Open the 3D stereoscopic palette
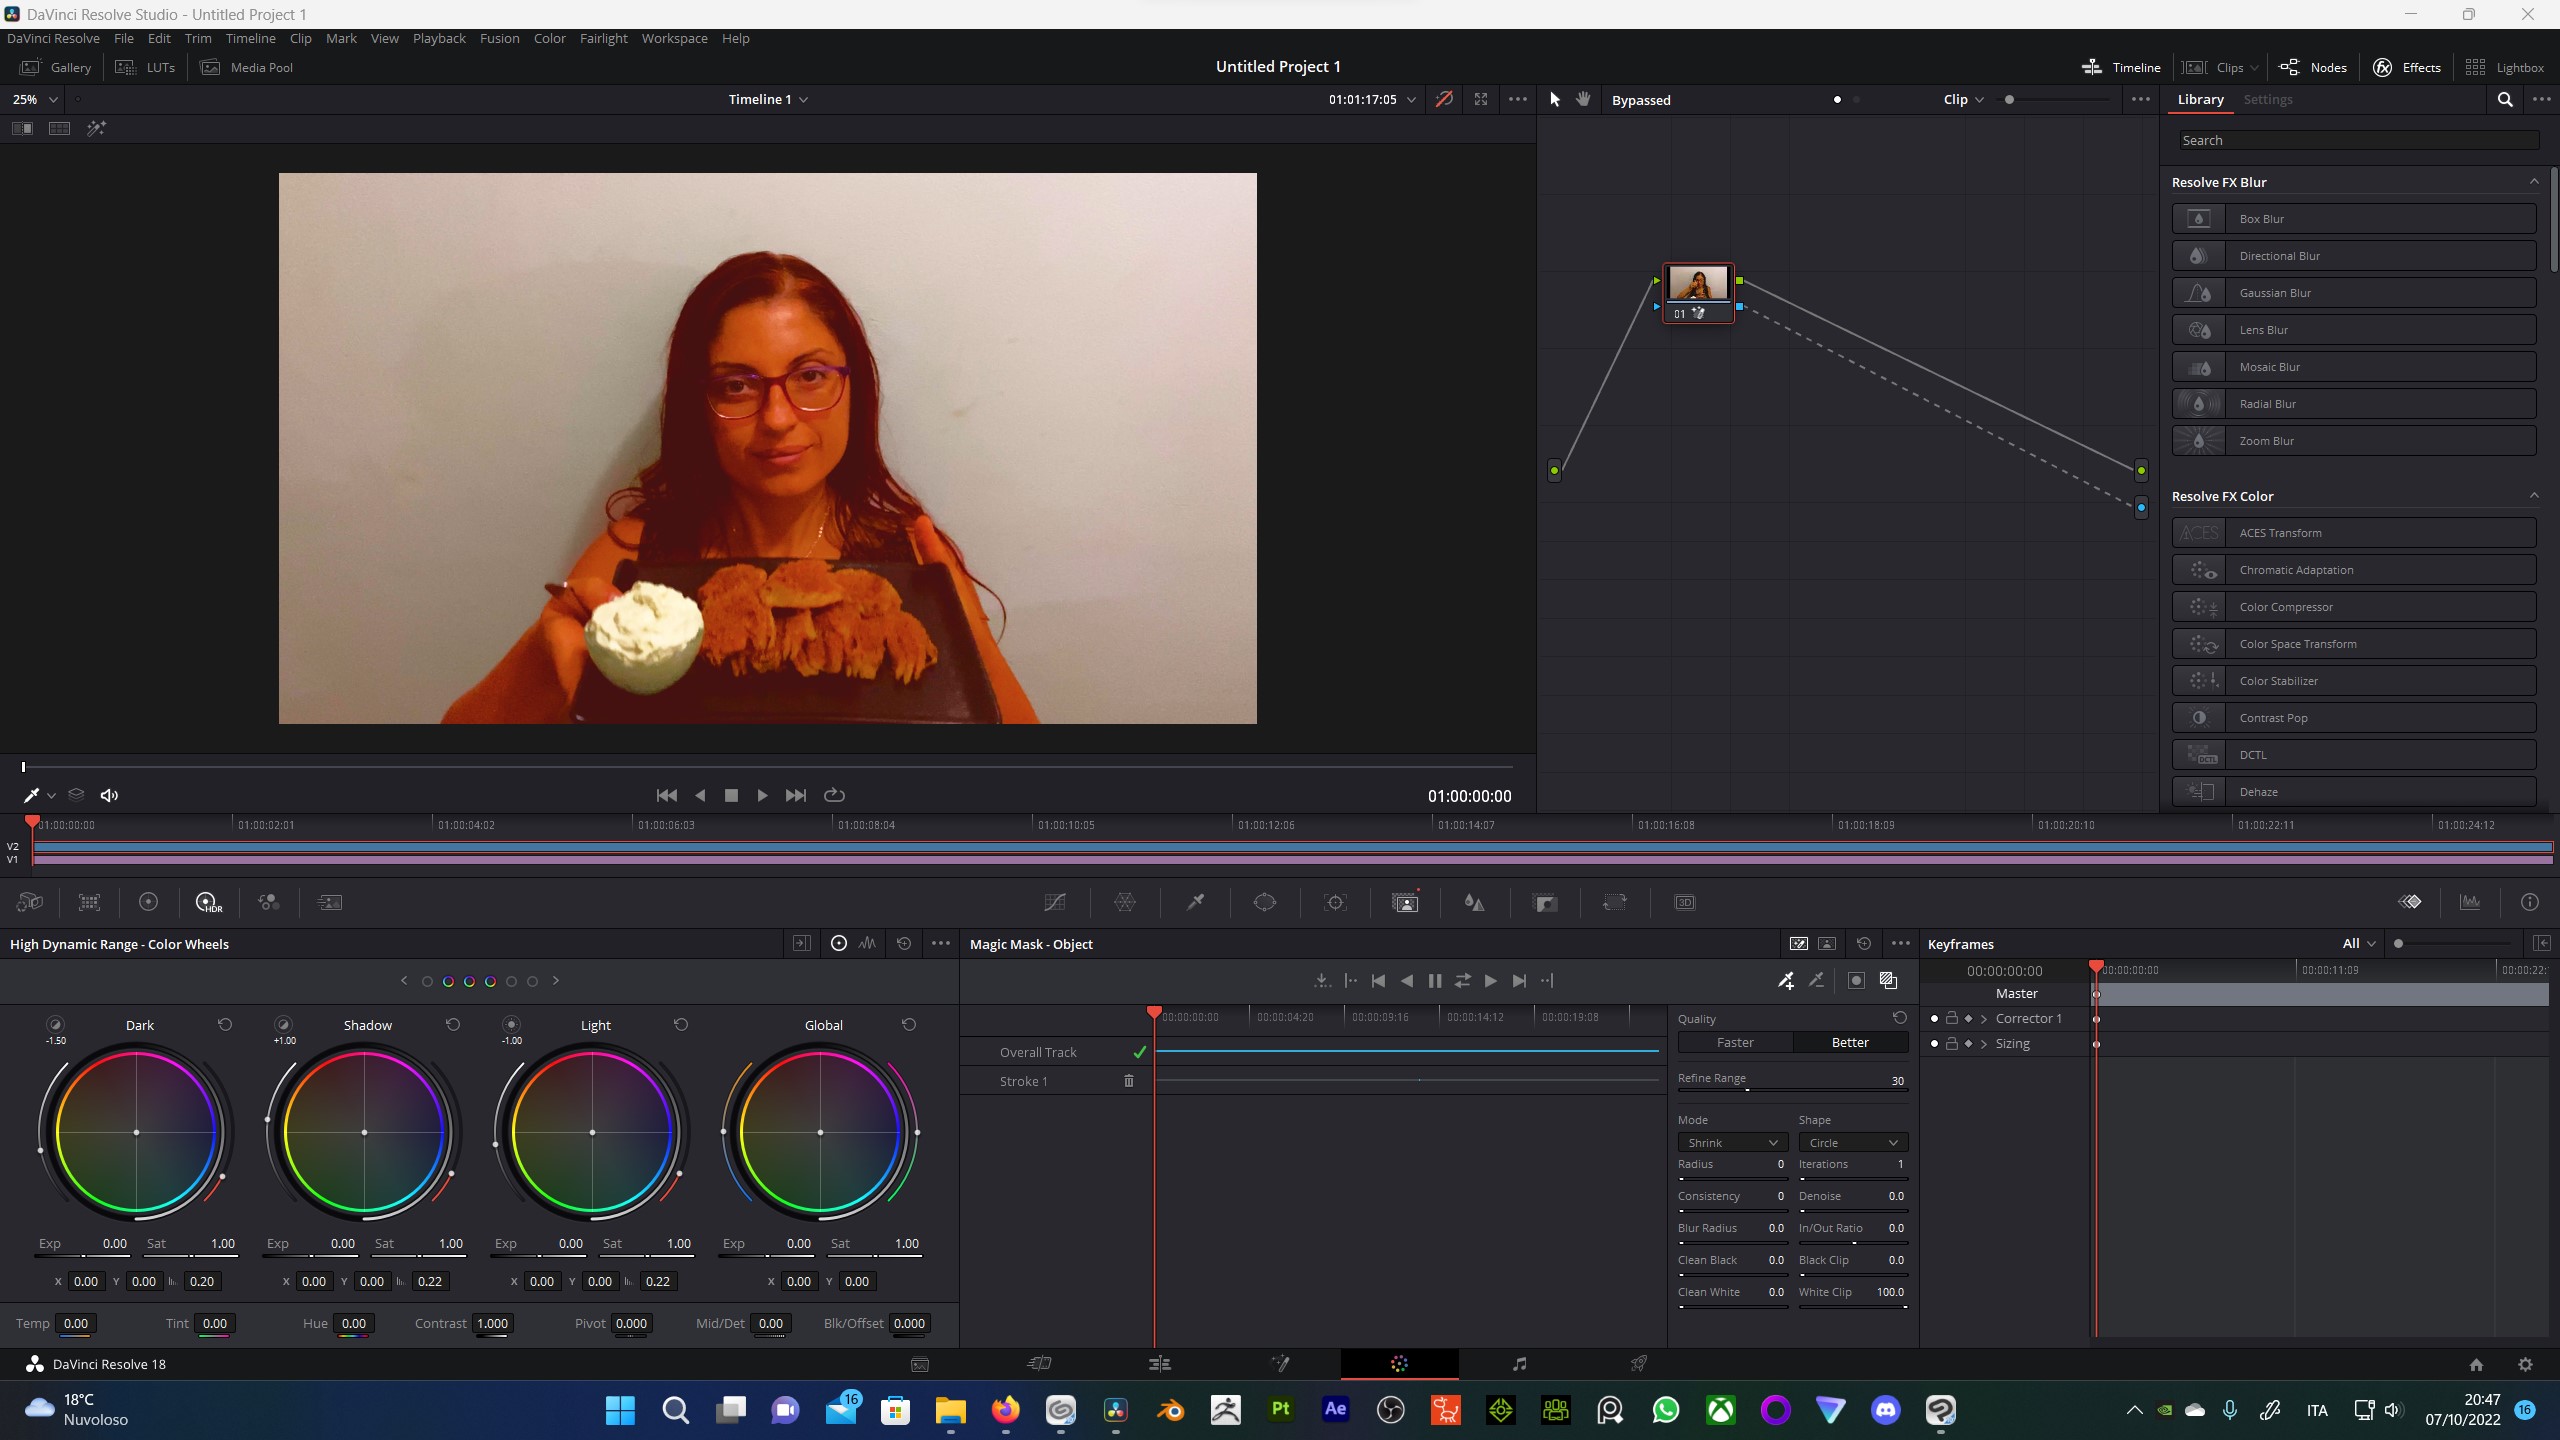 point(1685,902)
